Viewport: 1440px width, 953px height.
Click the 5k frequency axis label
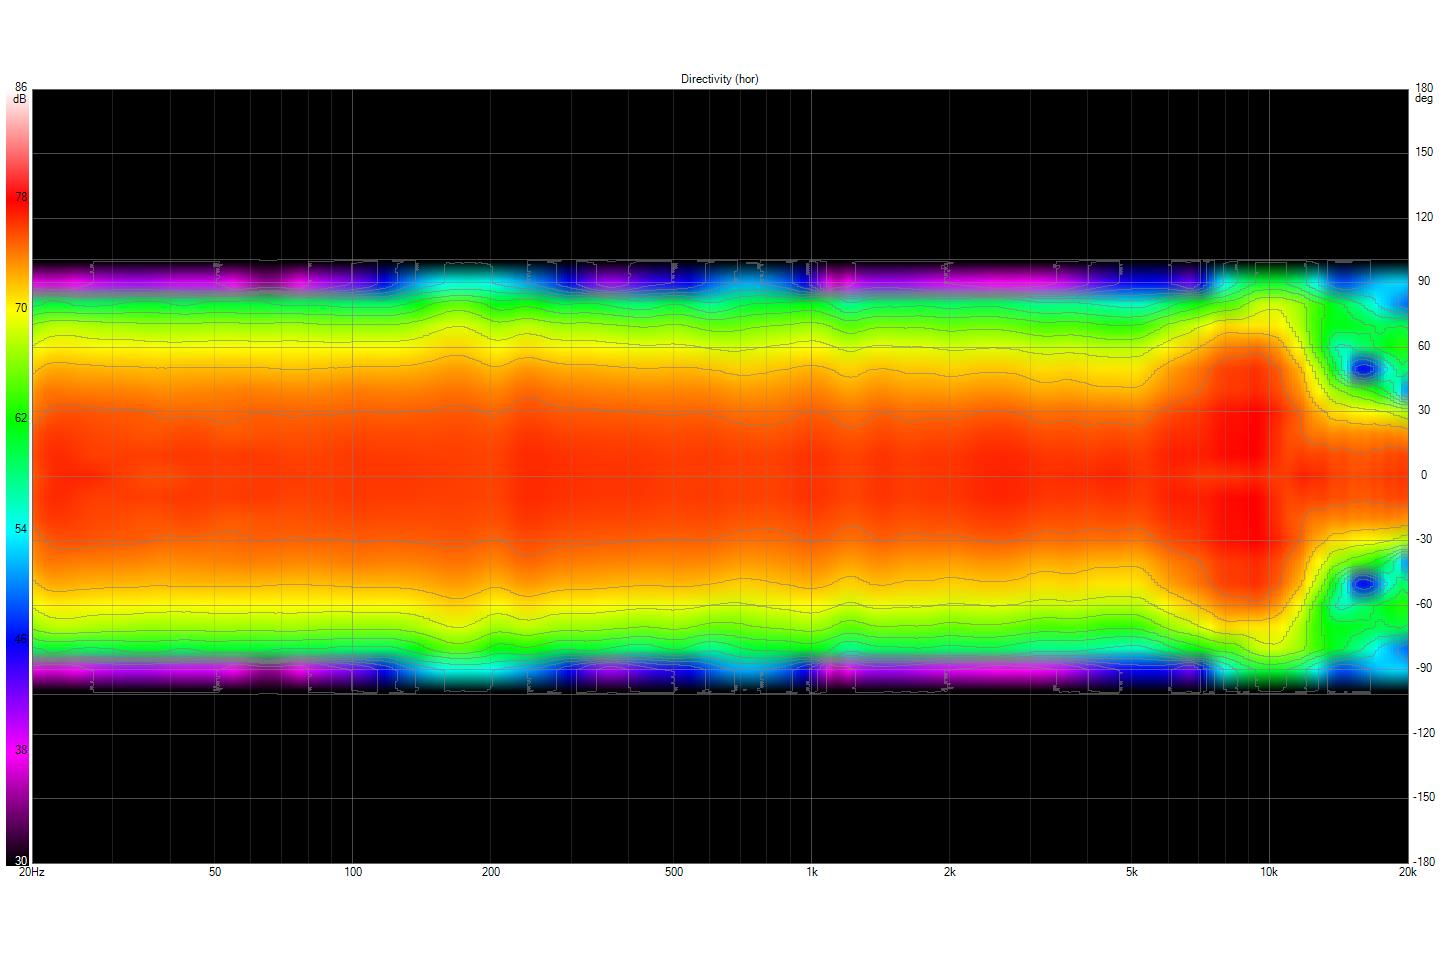[x=1132, y=872]
